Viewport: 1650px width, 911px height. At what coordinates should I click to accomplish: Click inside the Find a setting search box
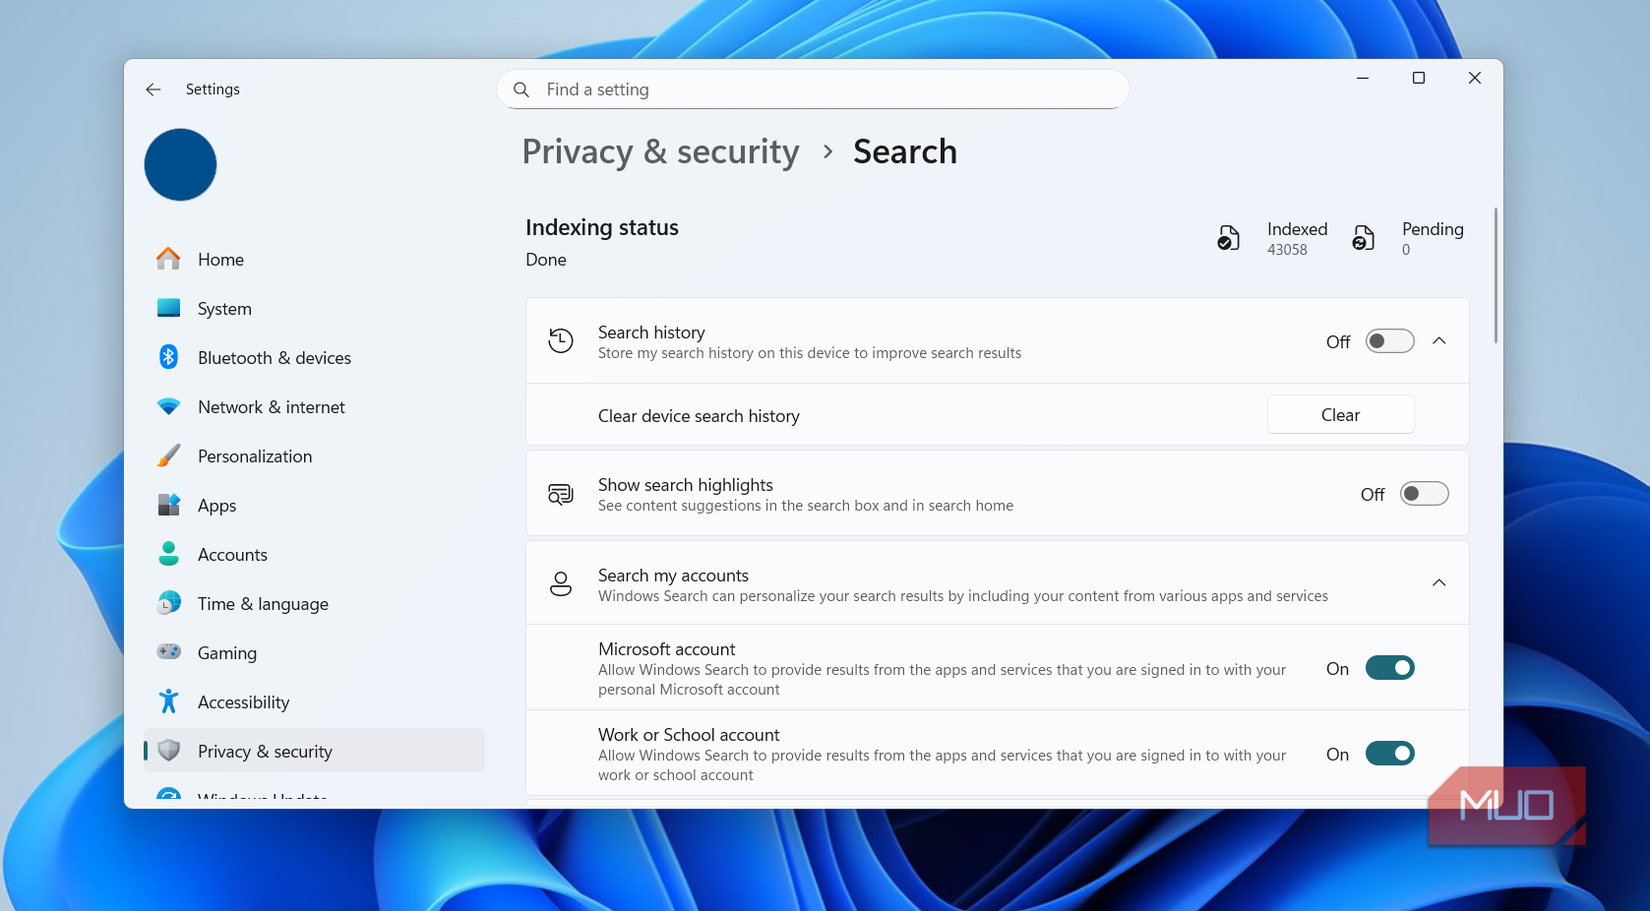[812, 89]
